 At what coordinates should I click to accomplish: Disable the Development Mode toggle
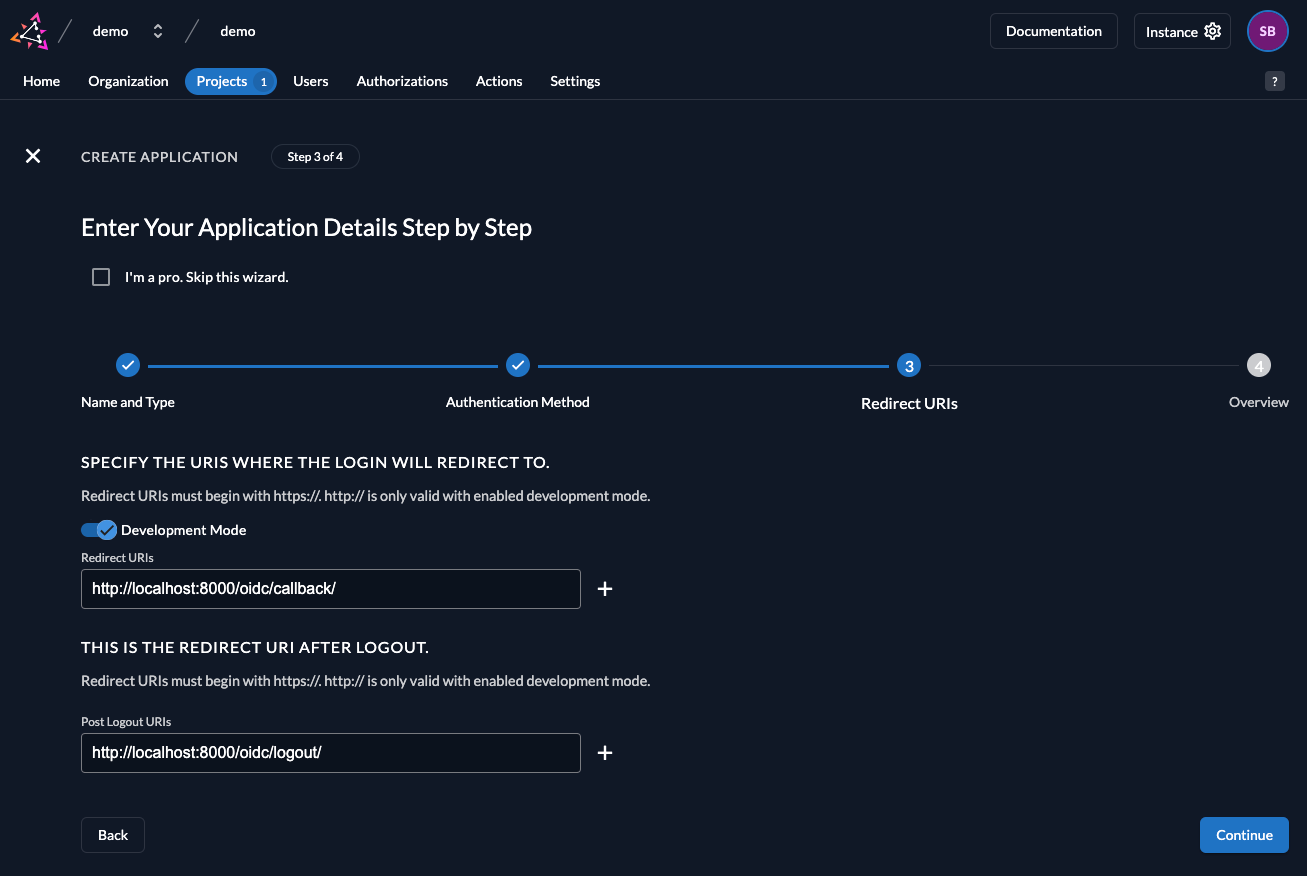[99, 529]
